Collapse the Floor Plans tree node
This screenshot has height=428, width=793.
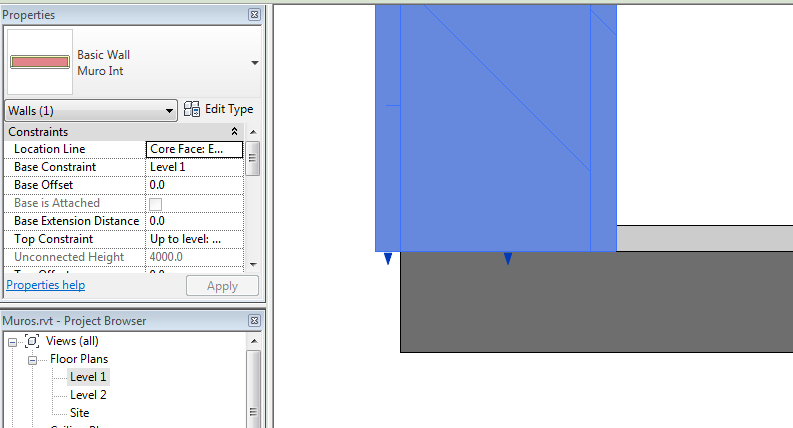click(x=32, y=360)
